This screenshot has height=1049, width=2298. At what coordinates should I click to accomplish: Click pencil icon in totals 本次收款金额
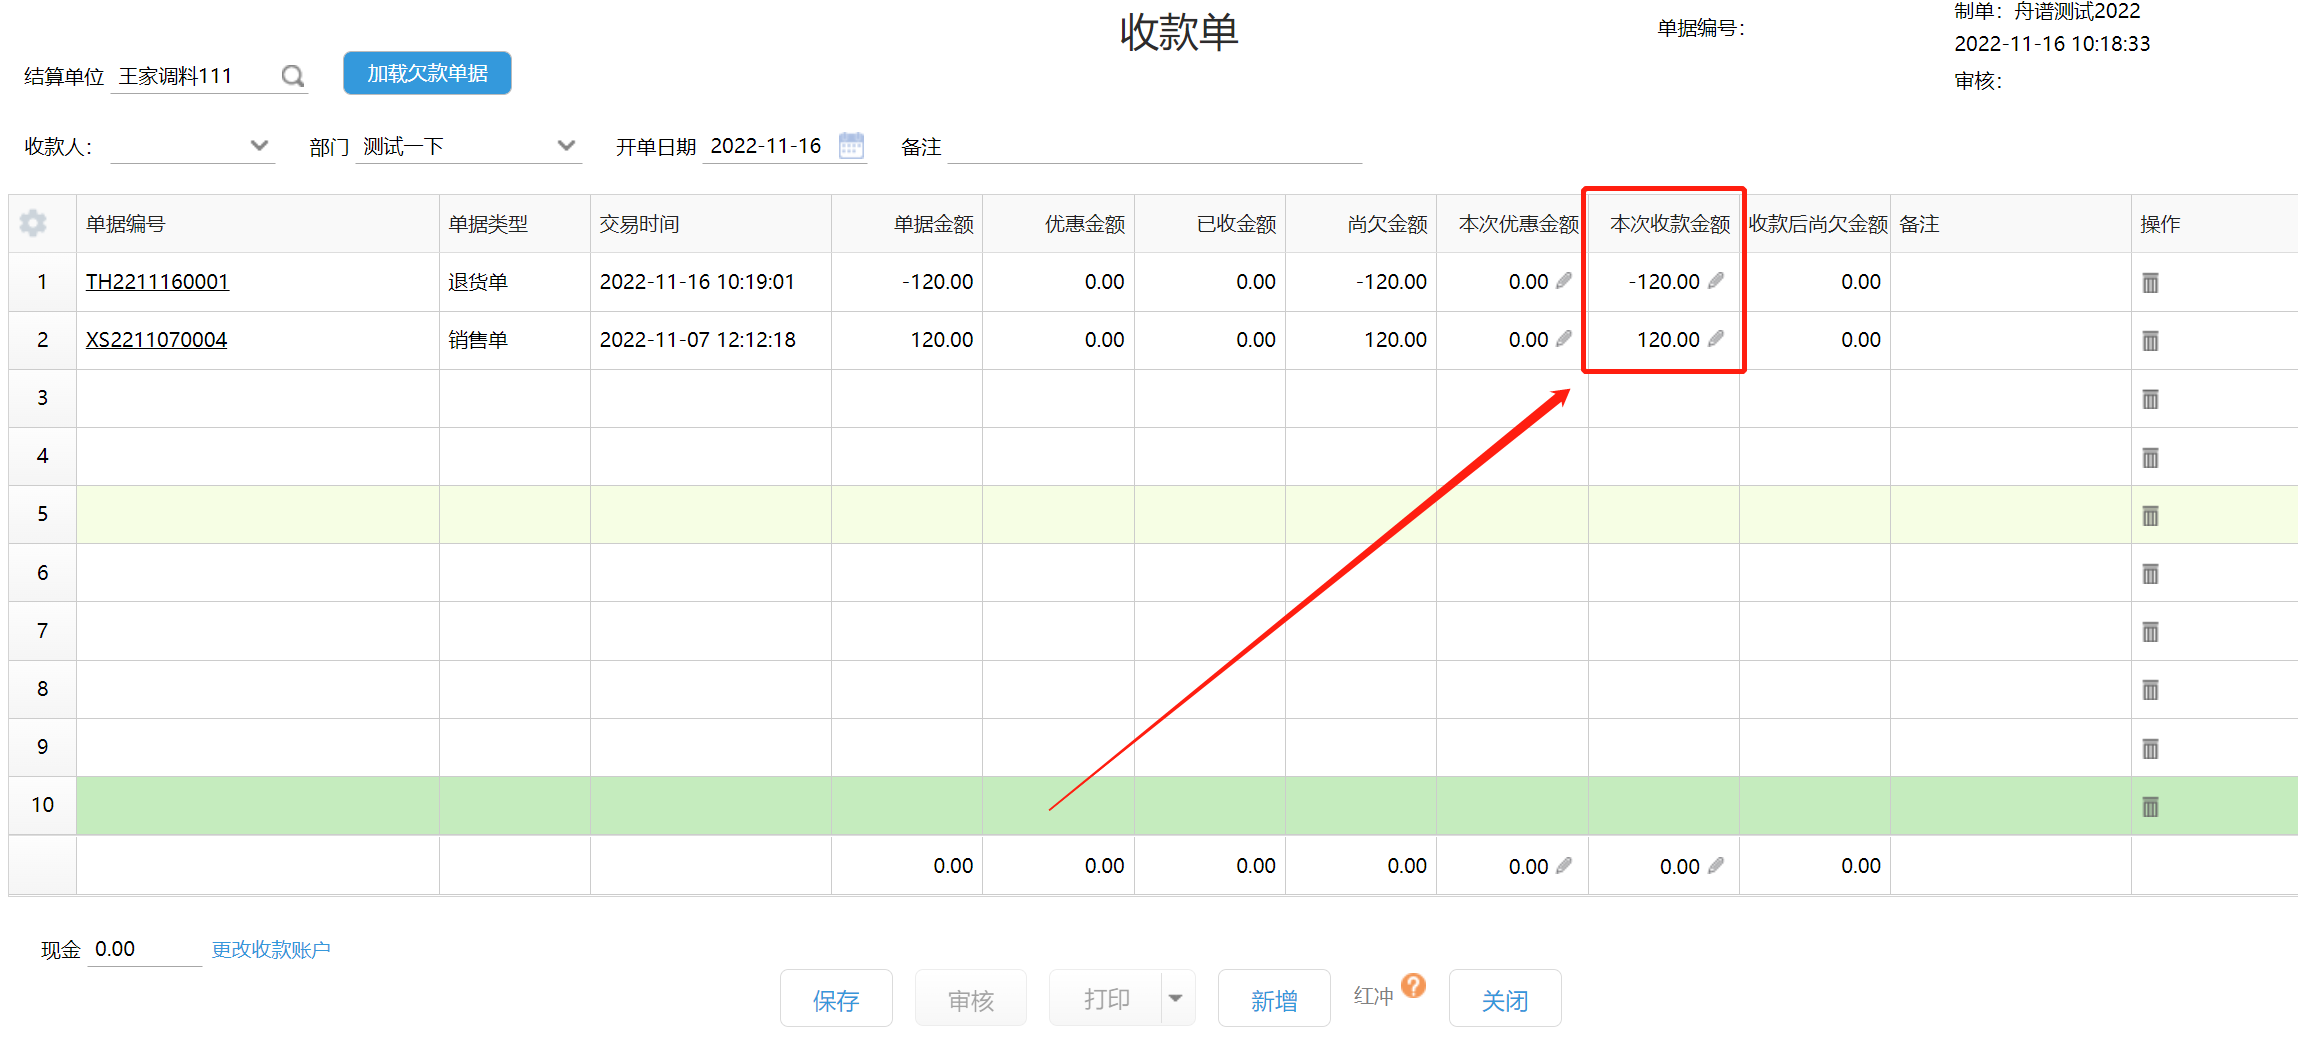1716,865
